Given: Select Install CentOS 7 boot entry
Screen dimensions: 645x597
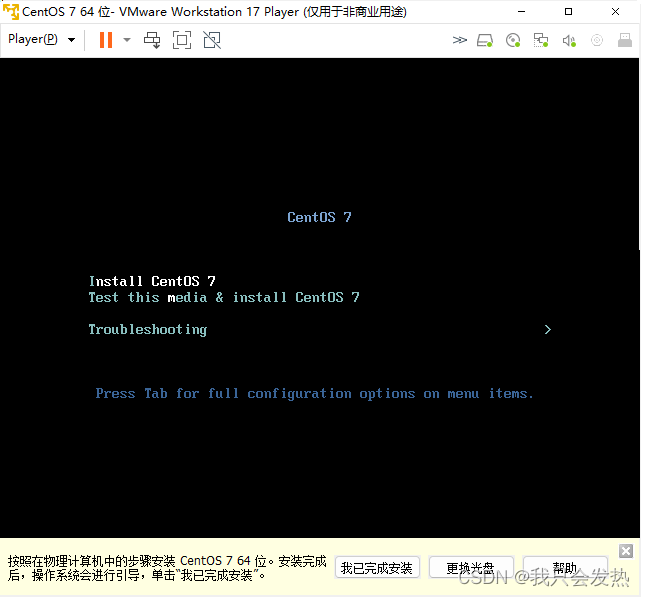Looking at the screenshot, I should (x=152, y=281).
